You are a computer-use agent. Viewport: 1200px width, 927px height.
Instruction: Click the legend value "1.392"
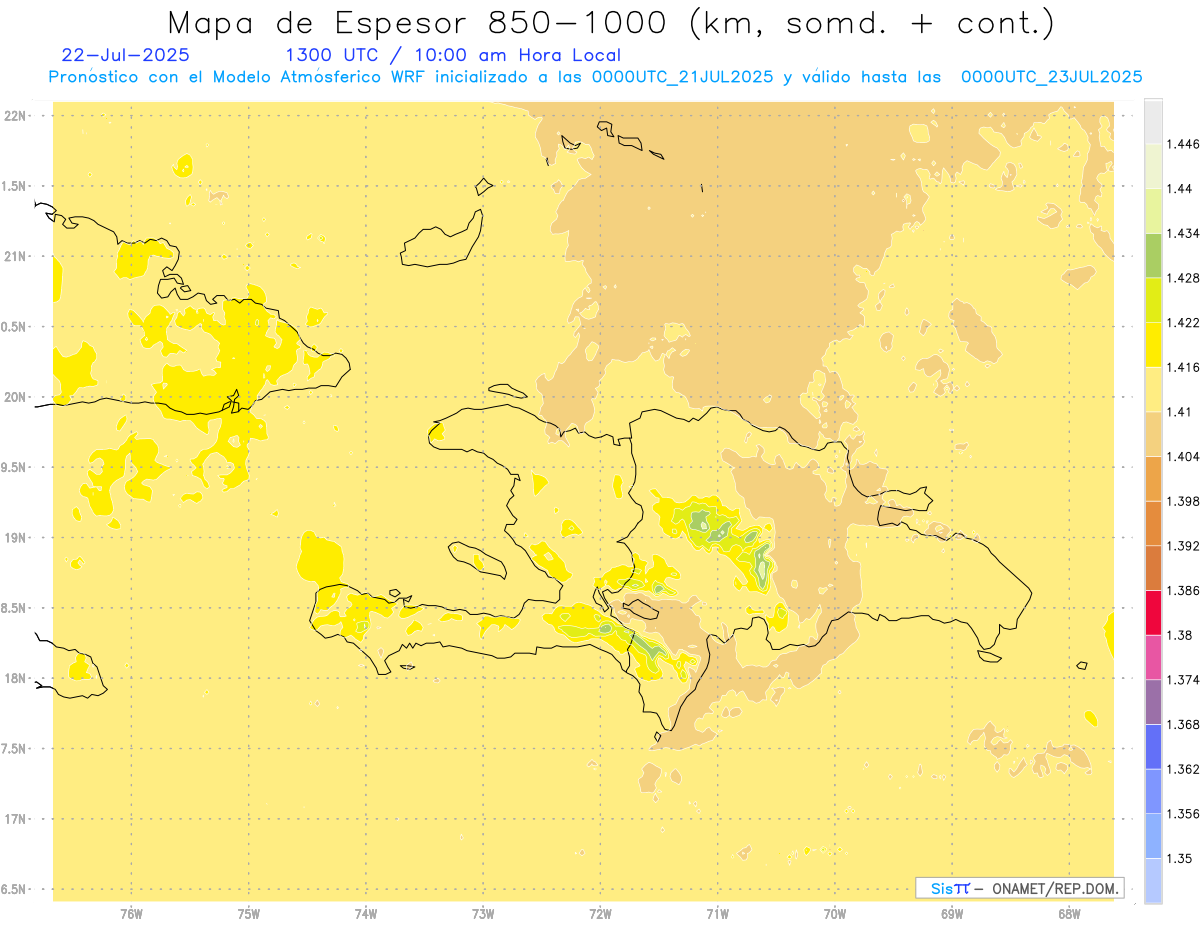tap(1183, 546)
